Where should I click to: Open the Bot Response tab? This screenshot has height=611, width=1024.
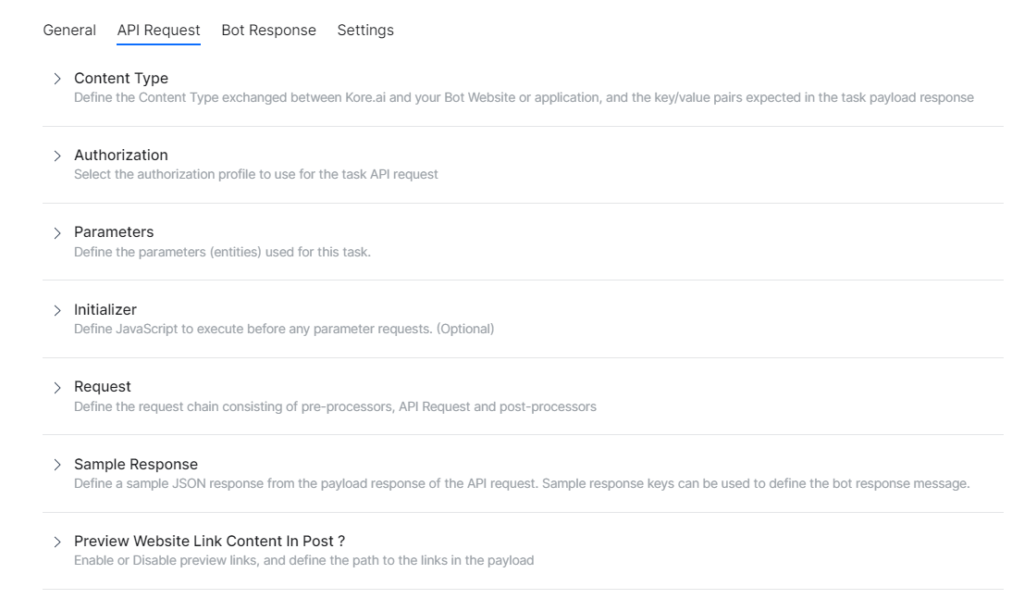pyautogui.click(x=268, y=30)
